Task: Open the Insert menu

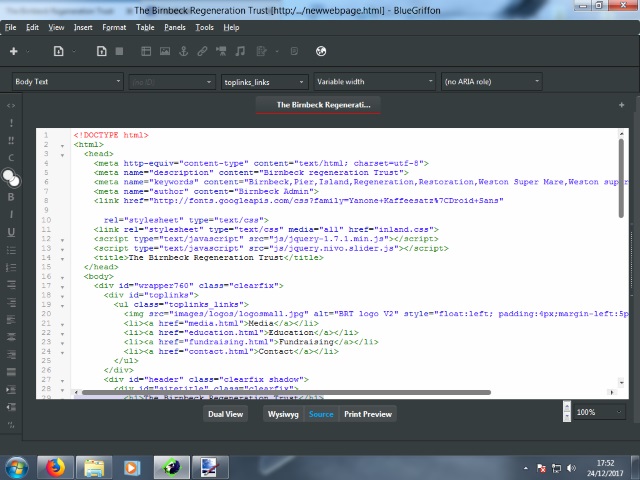Action: 83,27
